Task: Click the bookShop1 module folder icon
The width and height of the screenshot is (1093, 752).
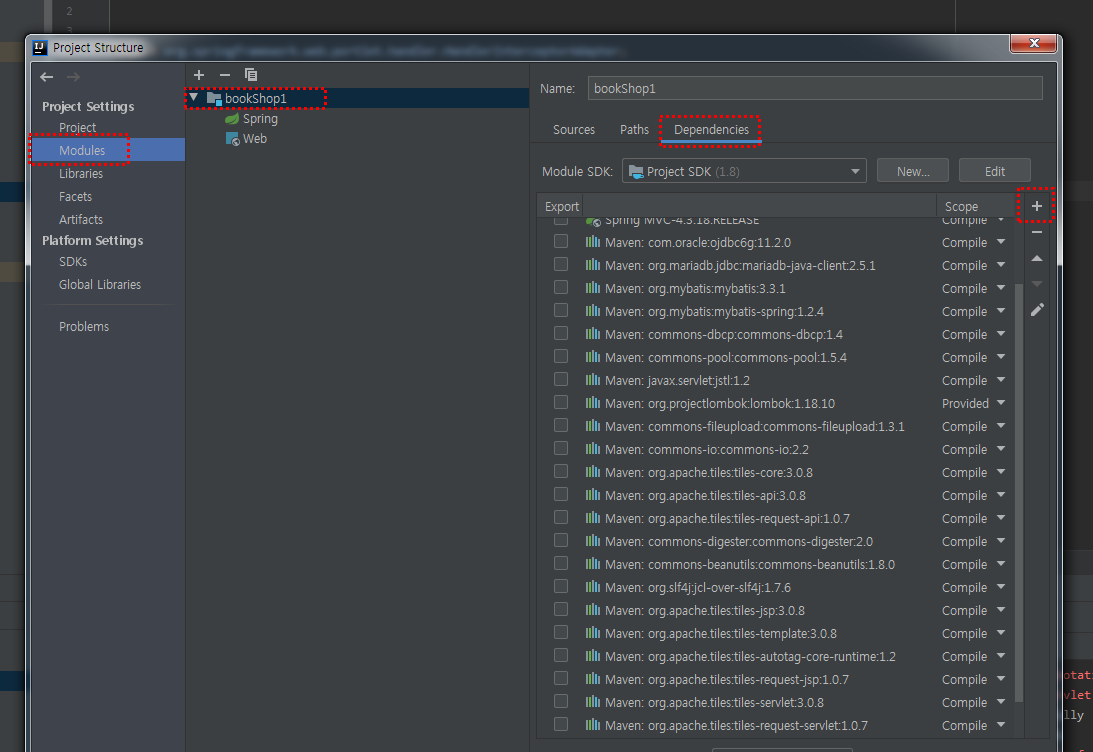Action: coord(214,99)
